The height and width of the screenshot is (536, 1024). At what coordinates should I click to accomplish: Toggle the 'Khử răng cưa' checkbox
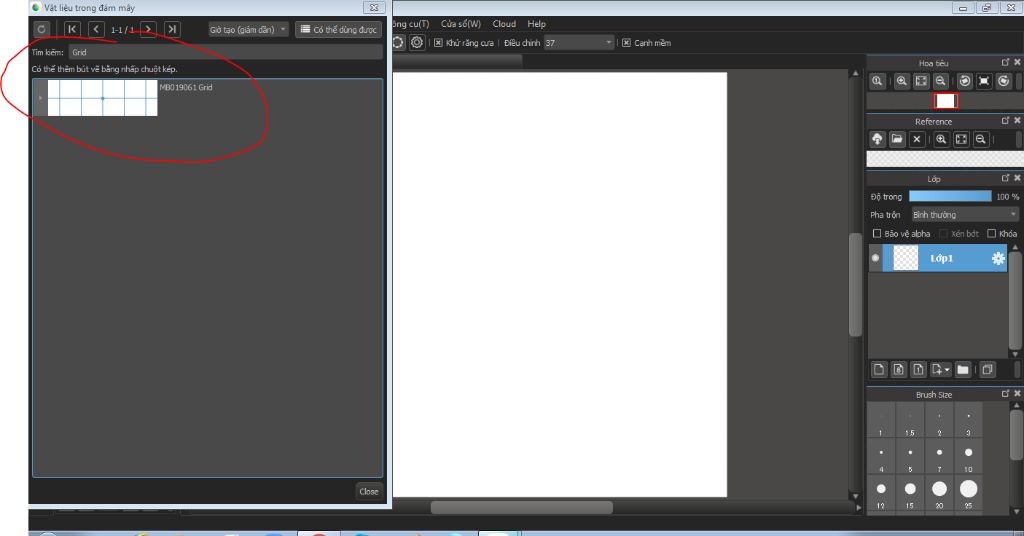point(438,43)
